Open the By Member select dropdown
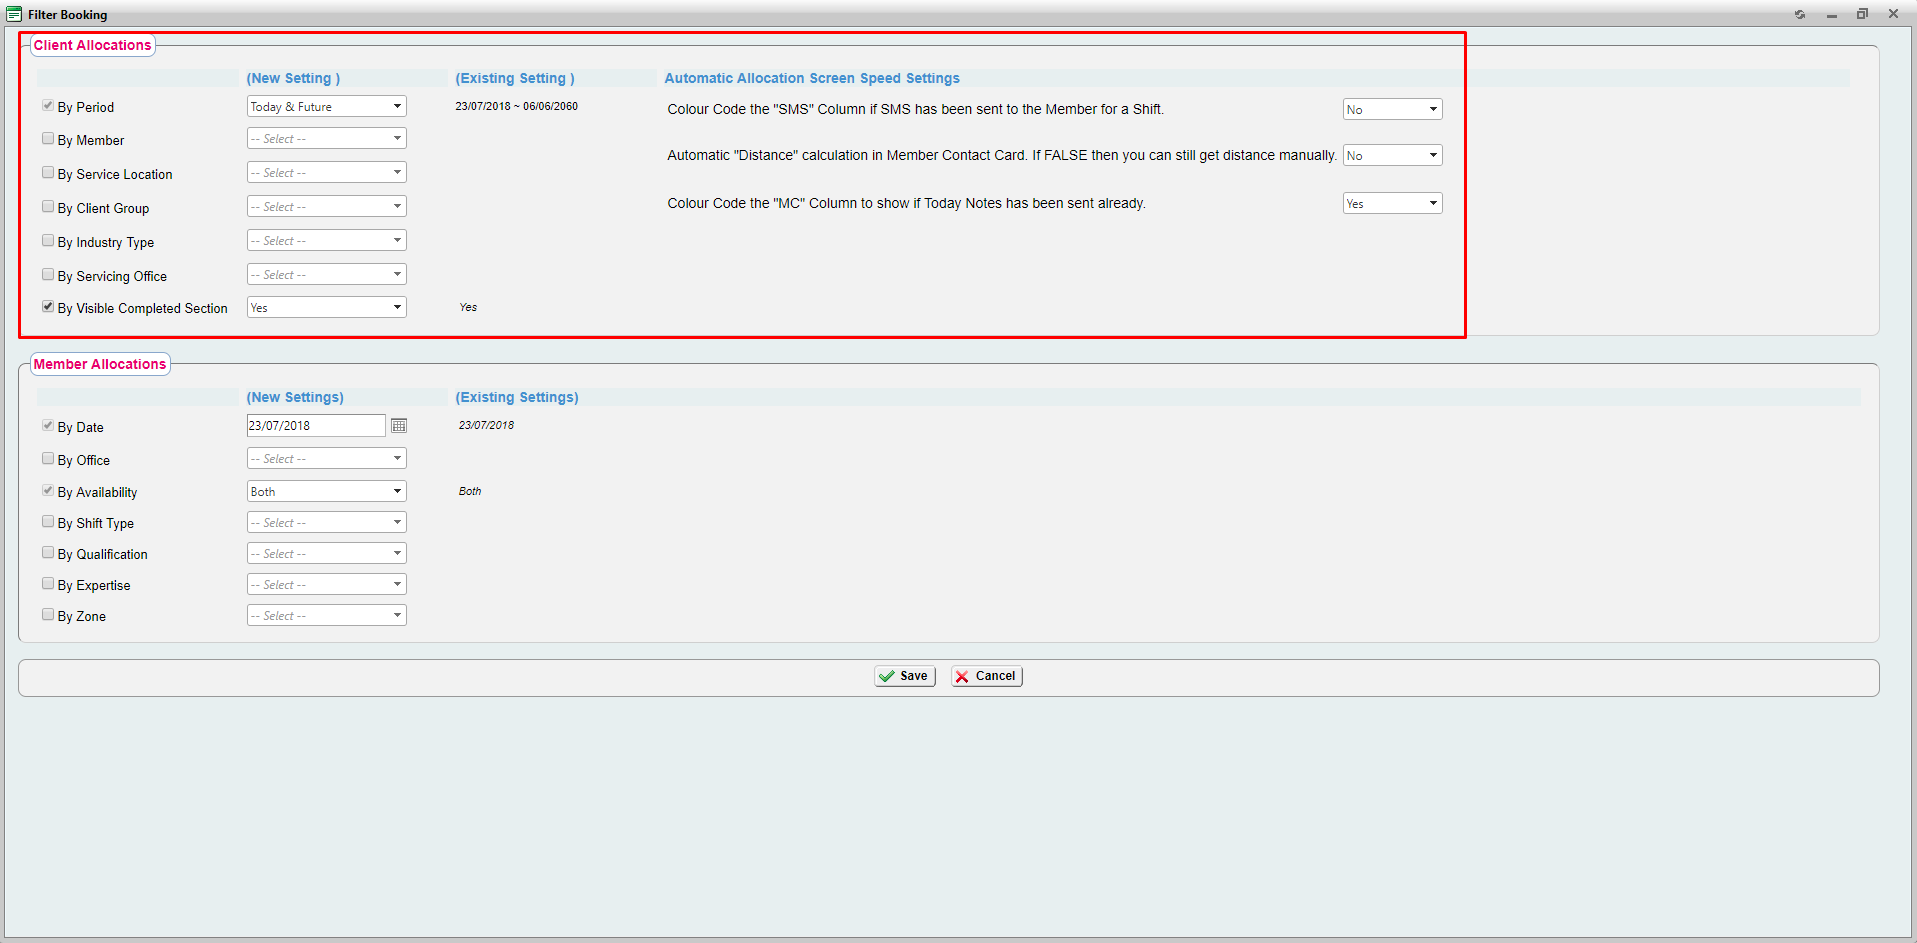Image resolution: width=1917 pixels, height=943 pixels. 327,138
